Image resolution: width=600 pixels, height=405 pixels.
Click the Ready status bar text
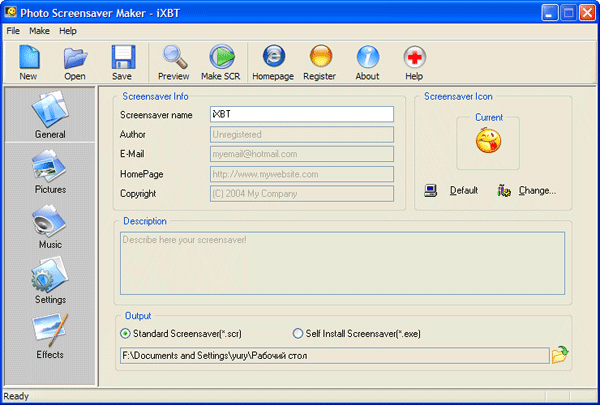(16, 396)
